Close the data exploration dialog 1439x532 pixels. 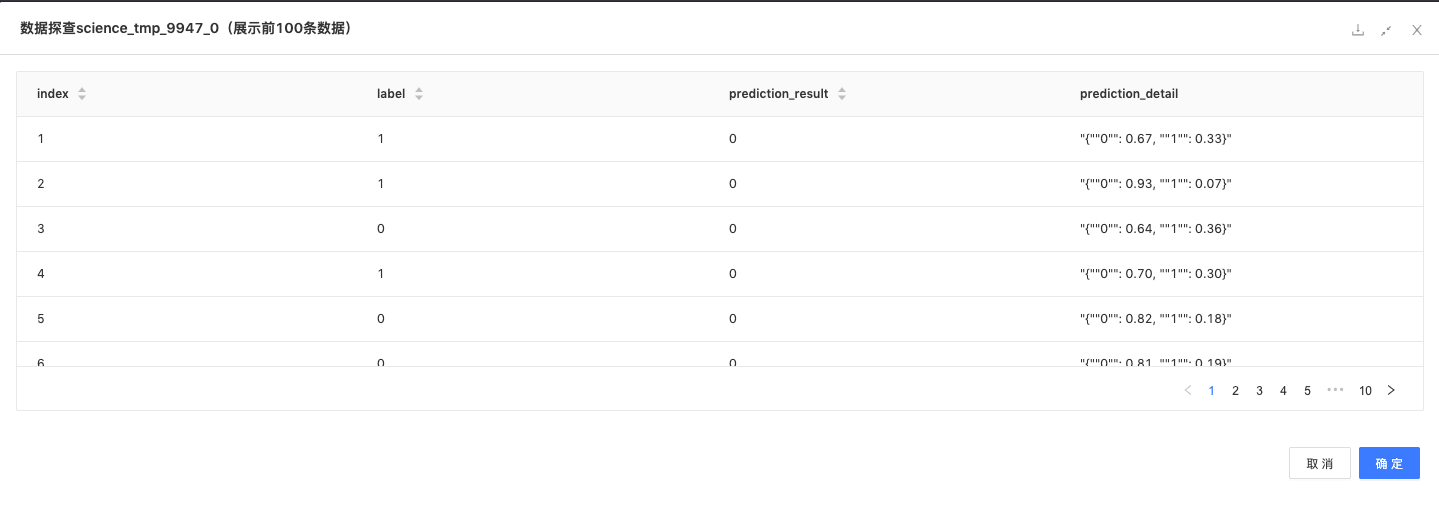1416,30
